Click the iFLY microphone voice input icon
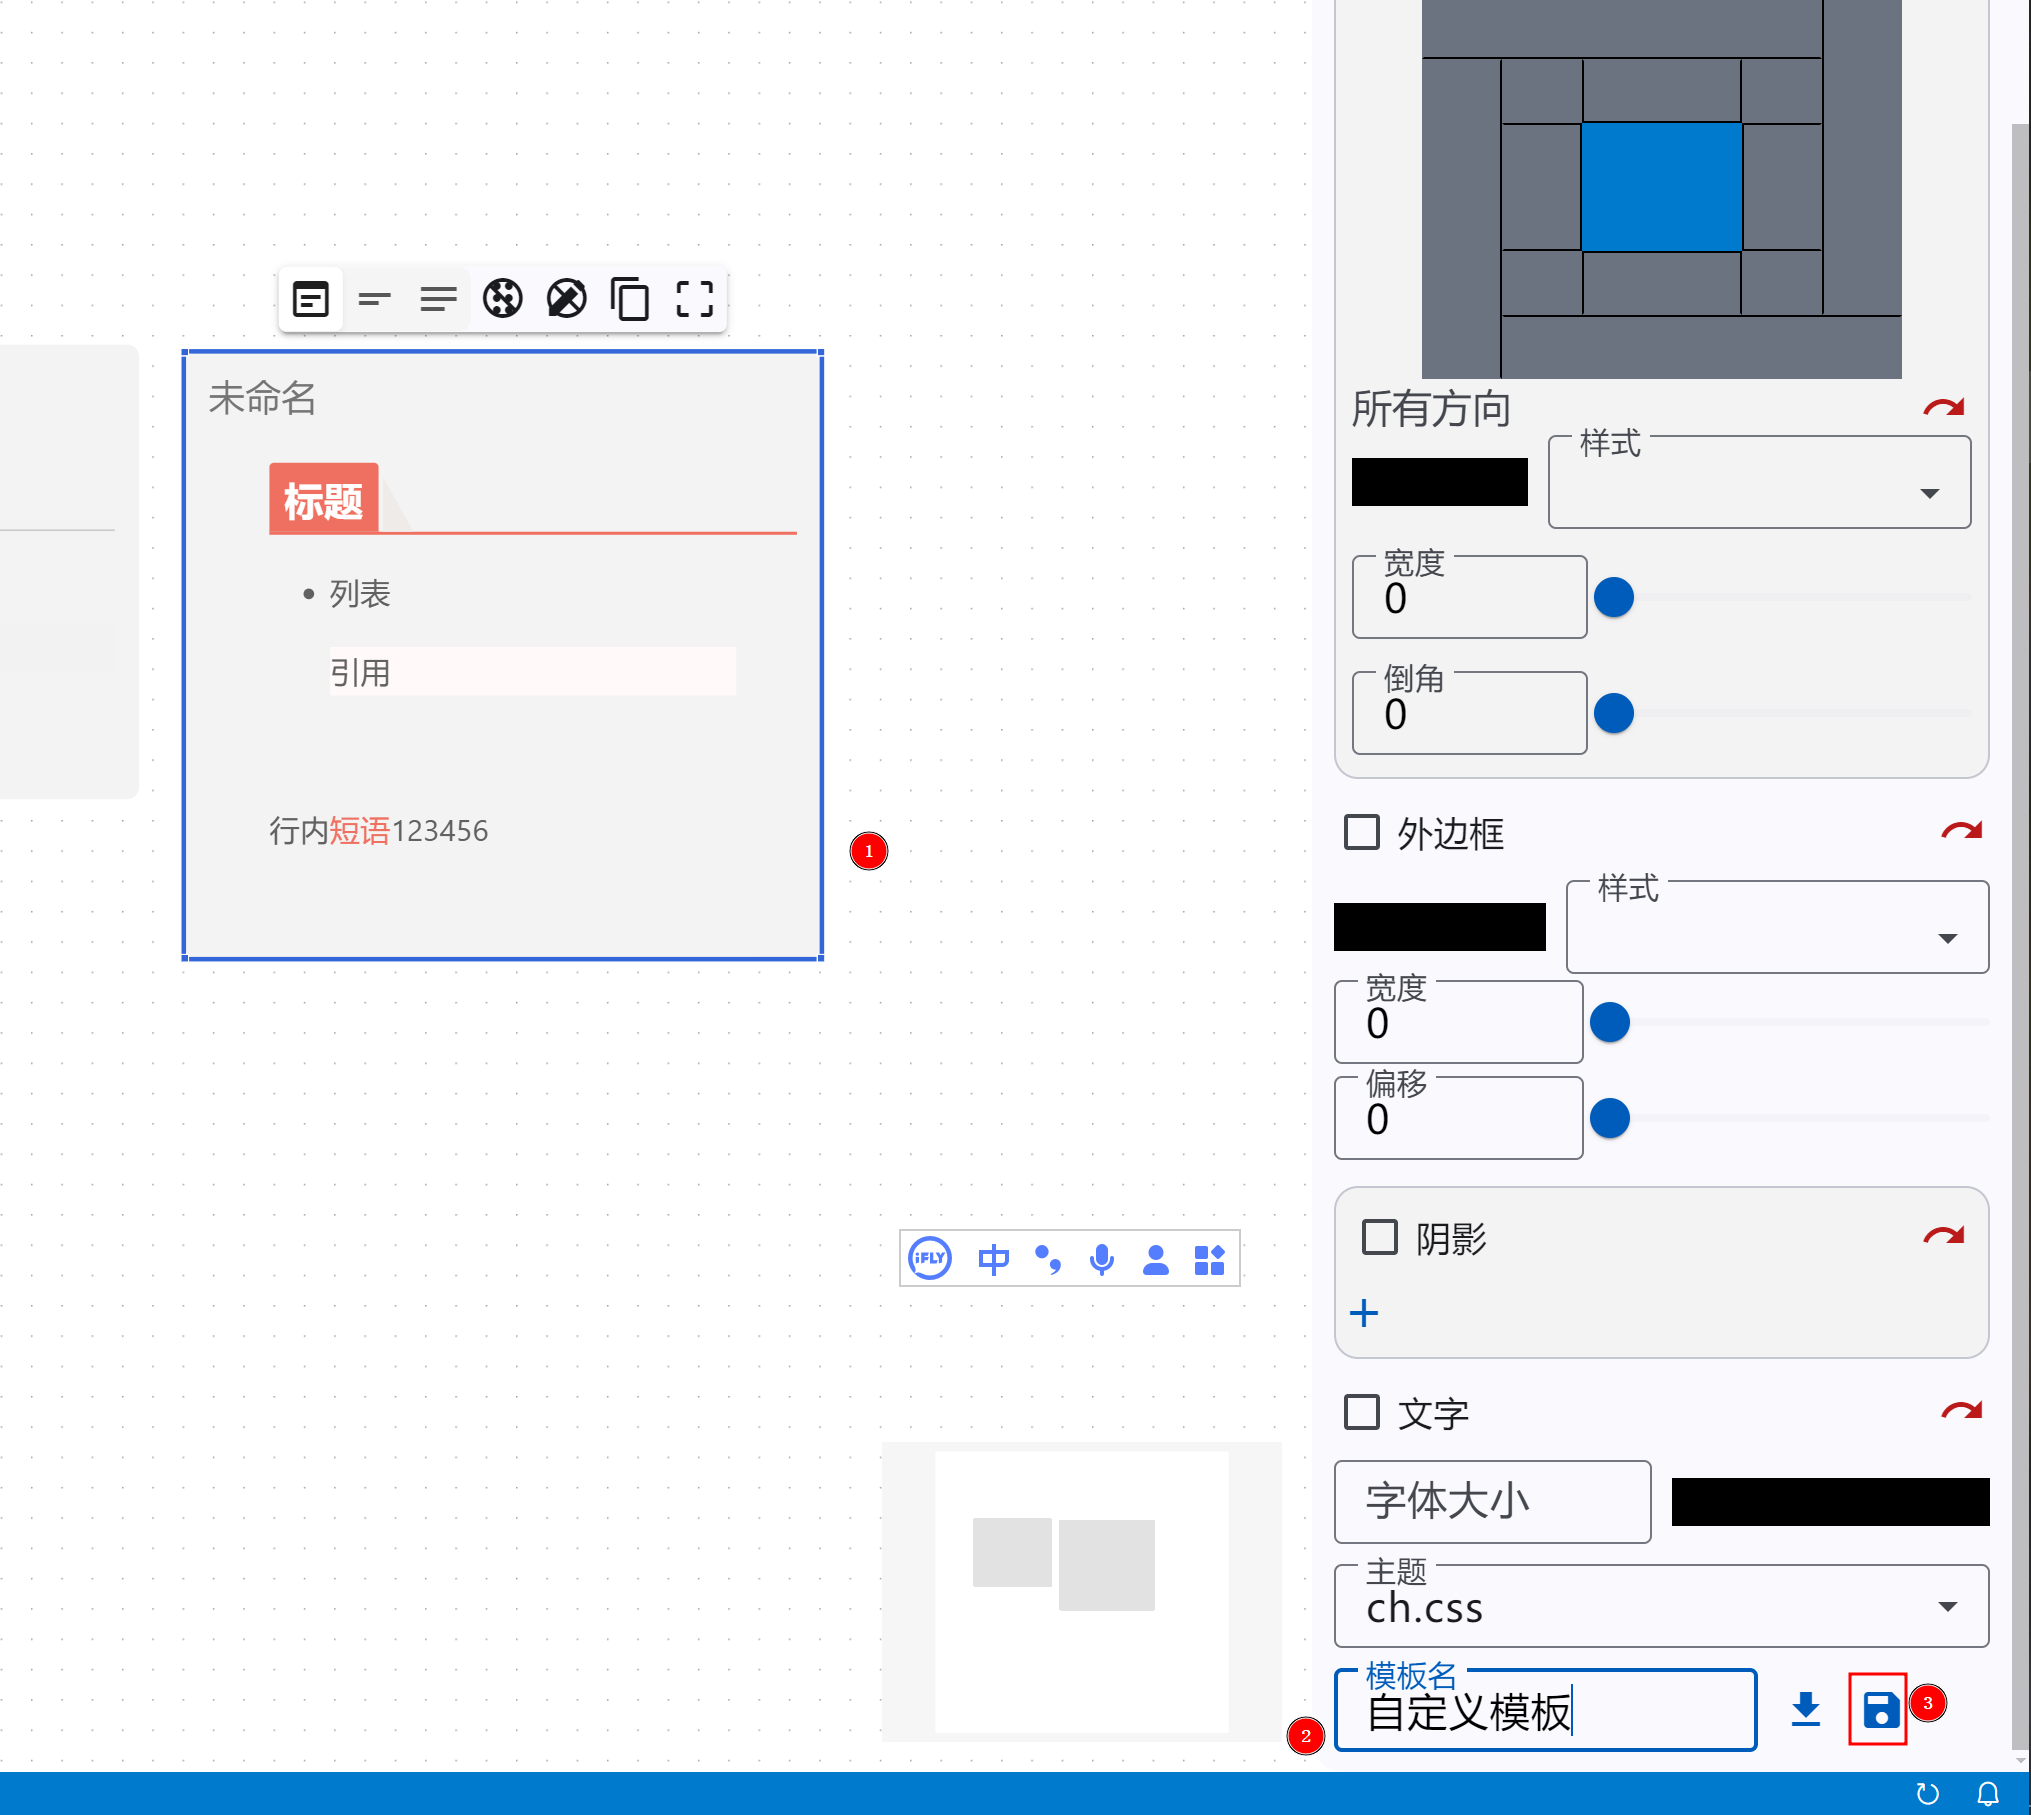Viewport: 2031px width, 1815px height. coord(1101,1259)
